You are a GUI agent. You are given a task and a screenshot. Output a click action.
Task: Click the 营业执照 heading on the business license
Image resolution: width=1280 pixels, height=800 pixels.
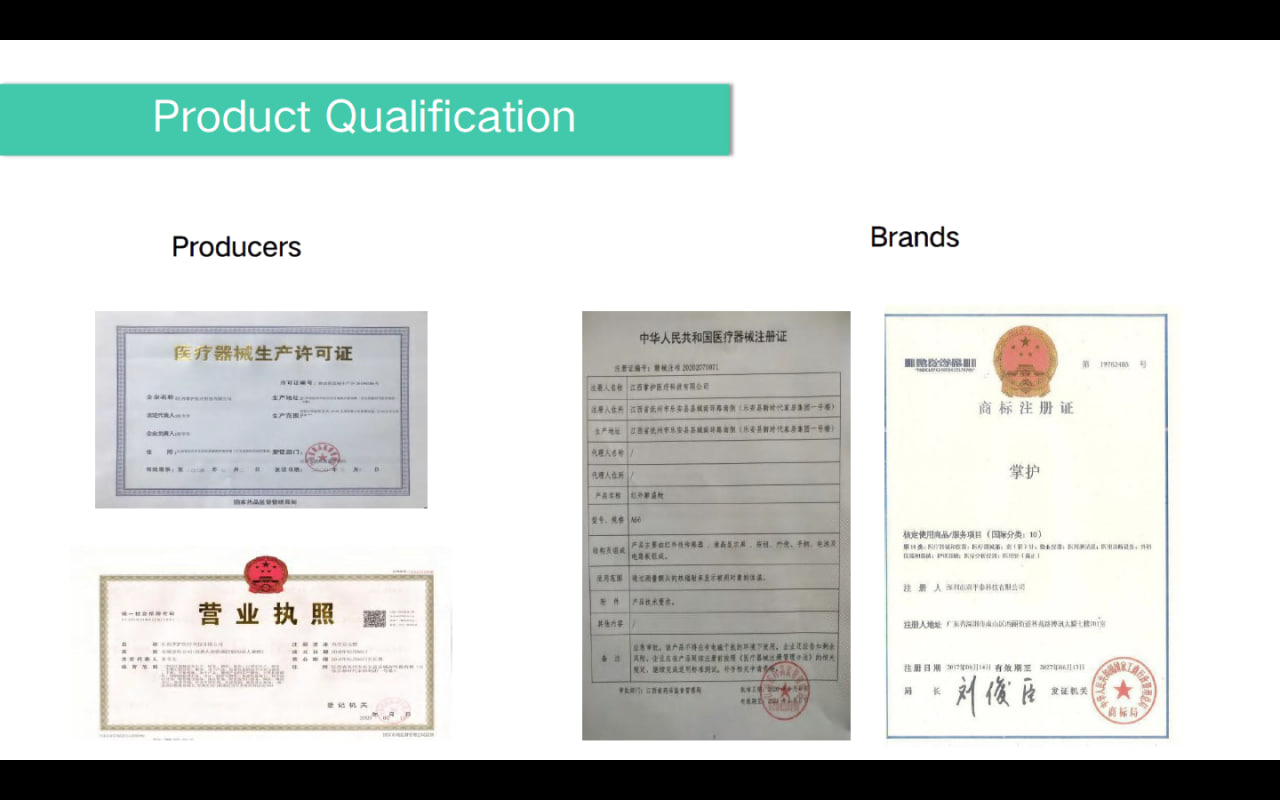tap(265, 614)
